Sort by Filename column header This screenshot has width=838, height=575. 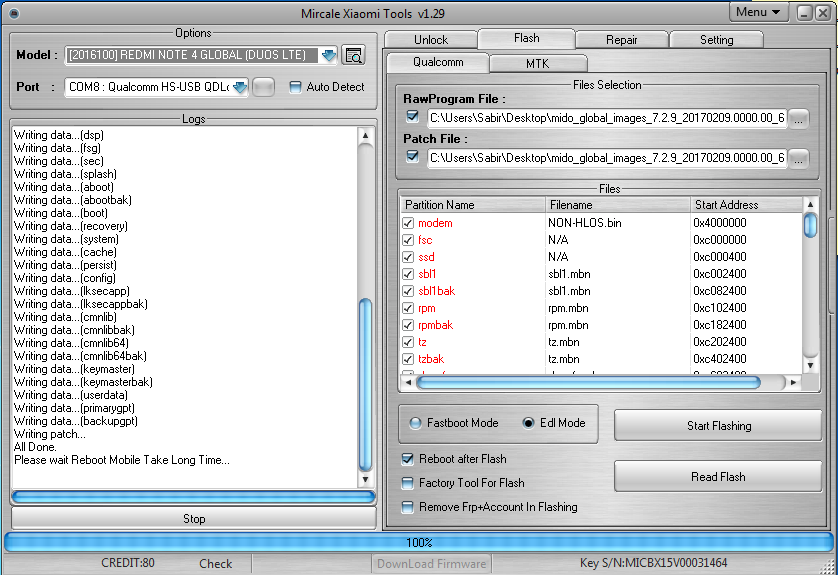(x=617, y=205)
